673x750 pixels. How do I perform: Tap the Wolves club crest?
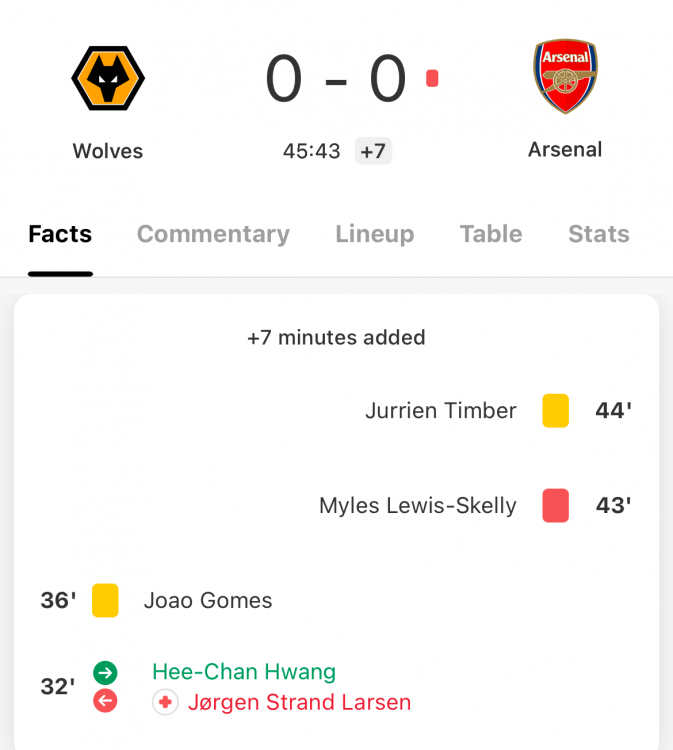coord(108,79)
